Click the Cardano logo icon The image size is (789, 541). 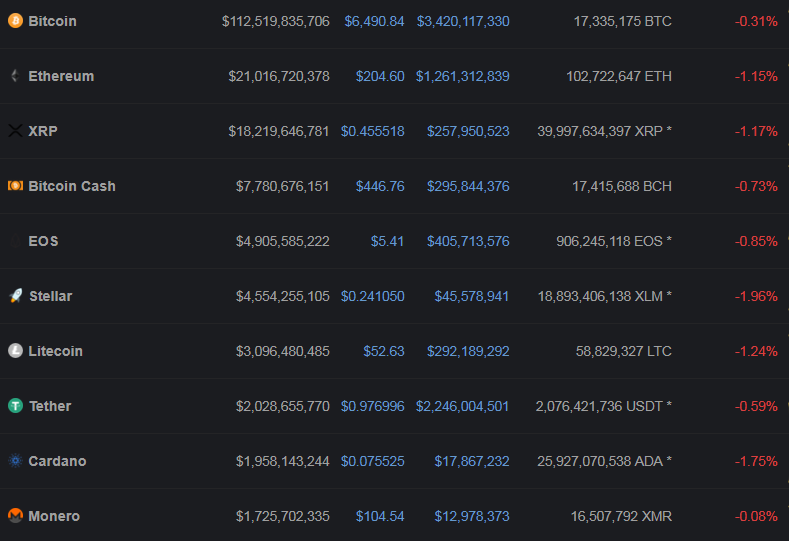(15, 461)
